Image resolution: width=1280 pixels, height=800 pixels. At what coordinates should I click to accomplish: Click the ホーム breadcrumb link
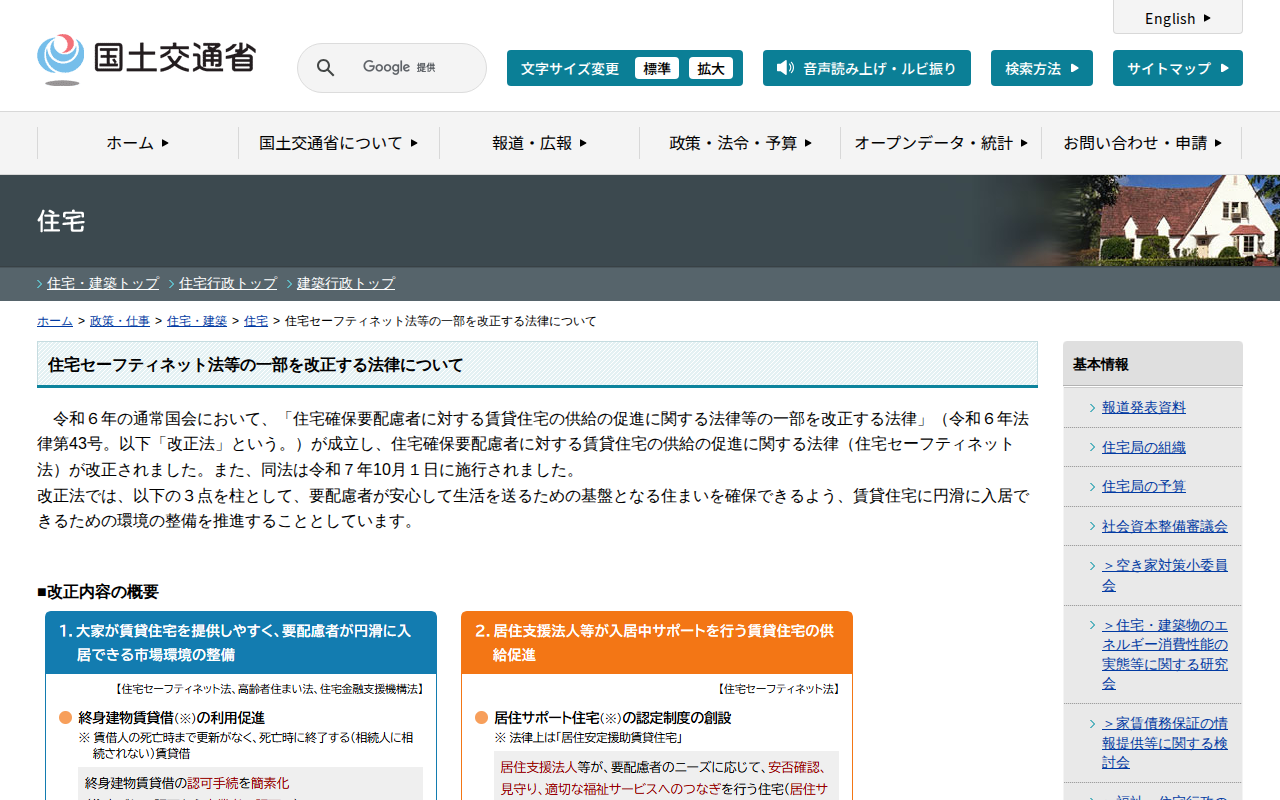pos(55,321)
